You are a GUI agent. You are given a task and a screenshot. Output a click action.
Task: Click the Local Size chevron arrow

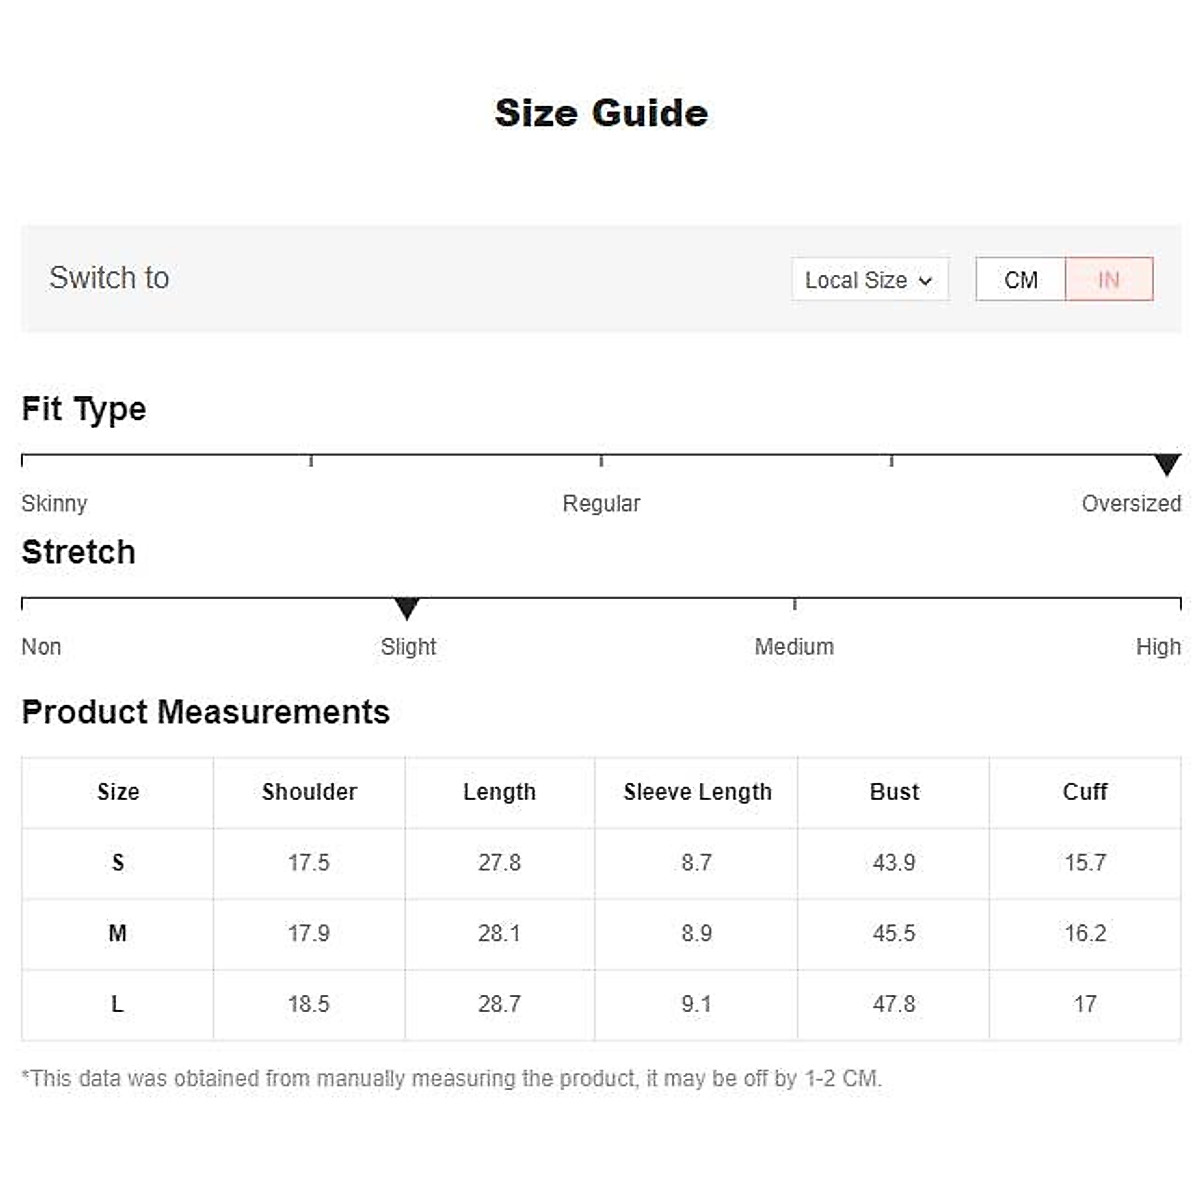click(x=925, y=281)
